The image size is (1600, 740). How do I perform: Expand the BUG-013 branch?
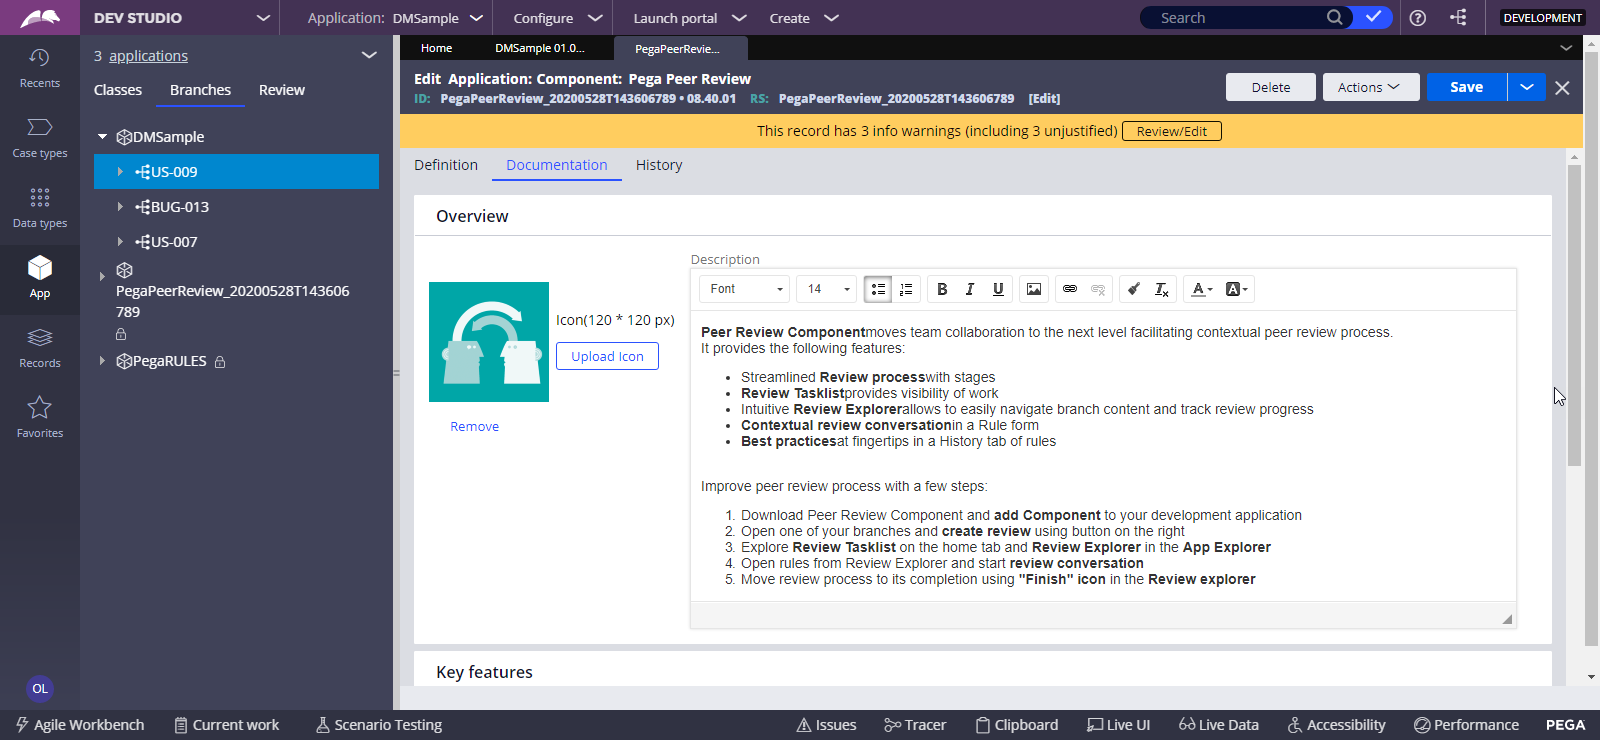(120, 207)
